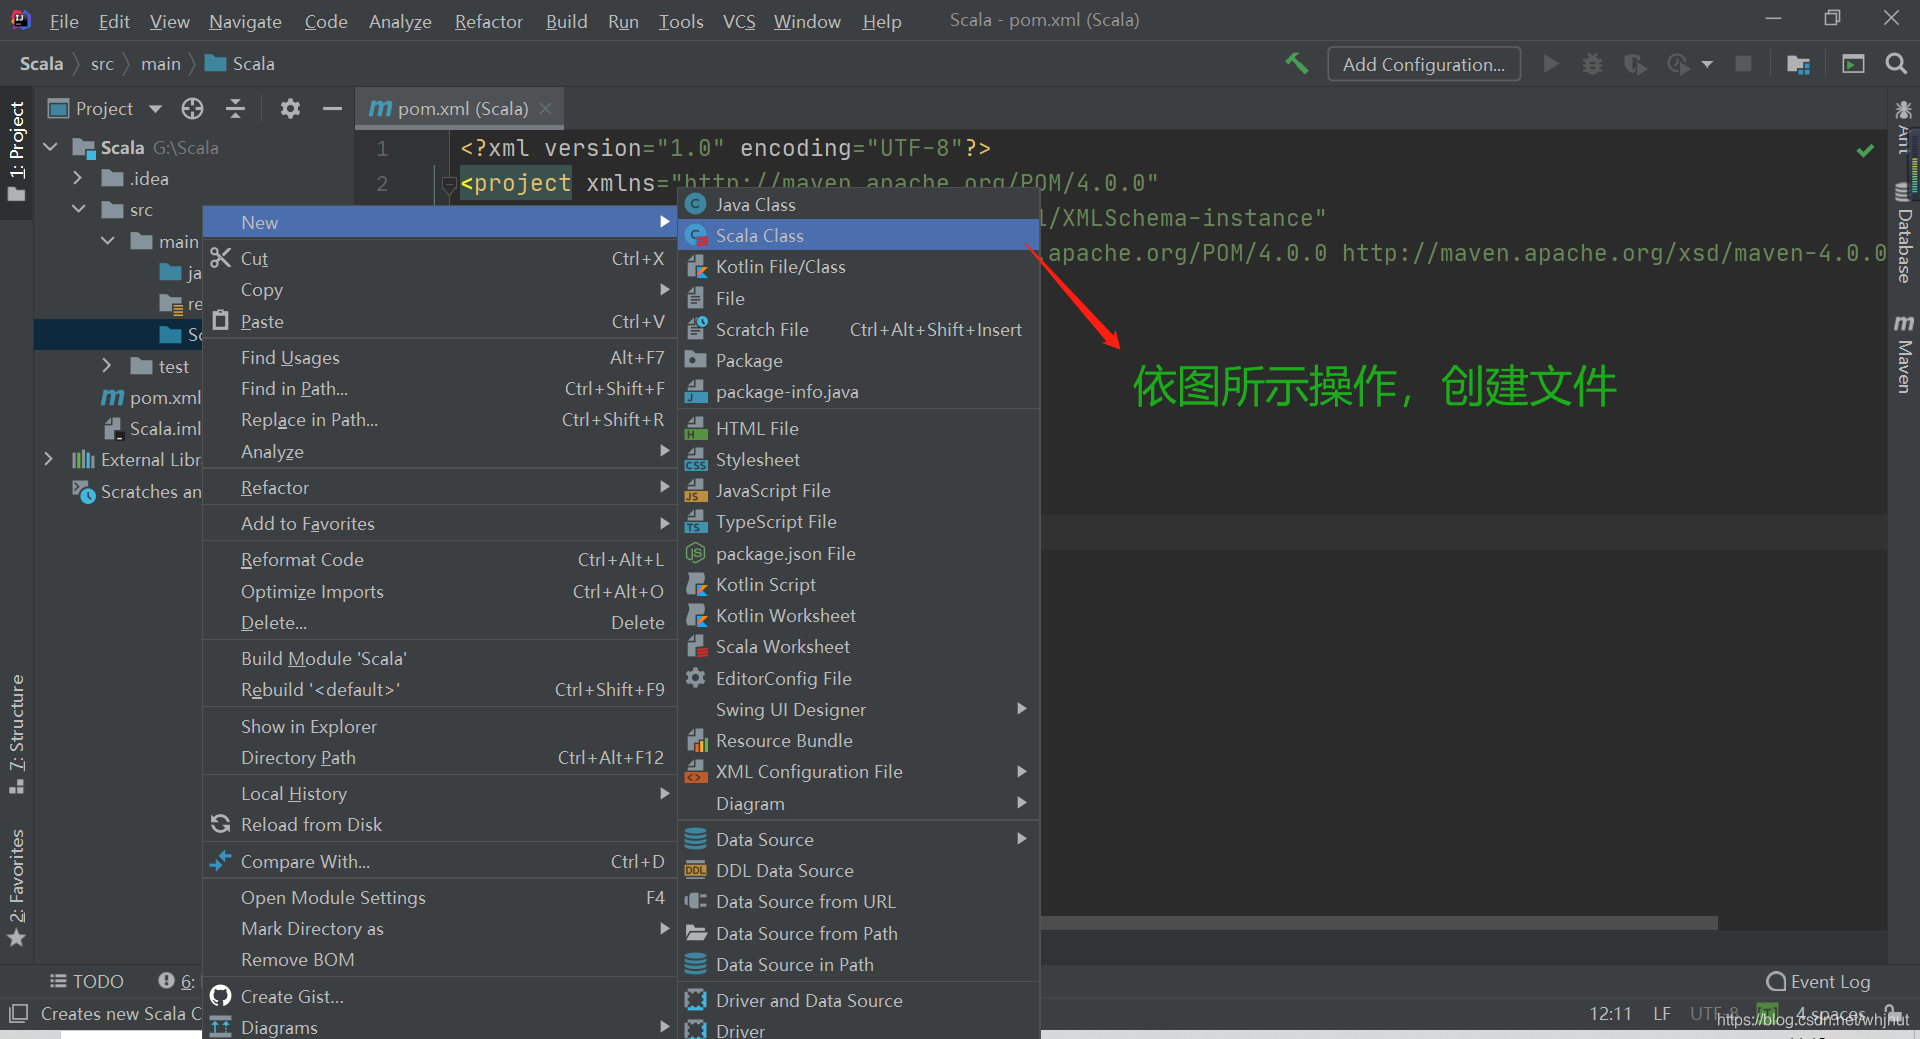1920x1039 pixels.
Task: Choose Scala Worksheet option
Action: pyautogui.click(x=858, y=646)
